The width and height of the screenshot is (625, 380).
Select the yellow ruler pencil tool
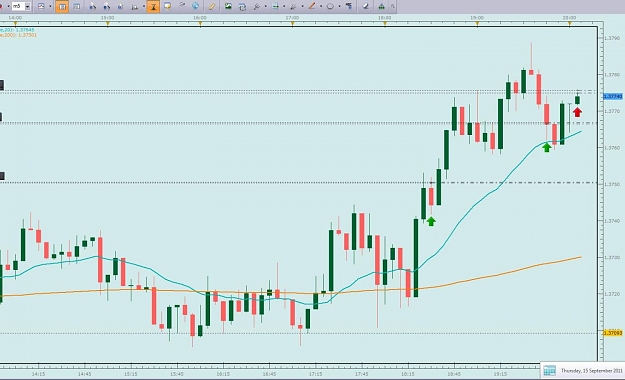212,6
